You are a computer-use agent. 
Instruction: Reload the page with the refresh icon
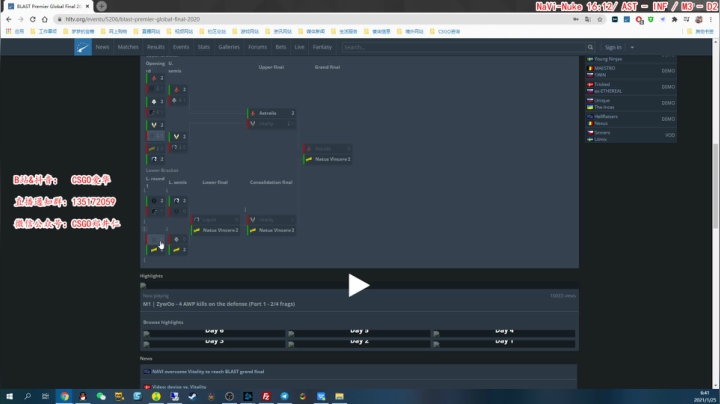(x=33, y=19)
